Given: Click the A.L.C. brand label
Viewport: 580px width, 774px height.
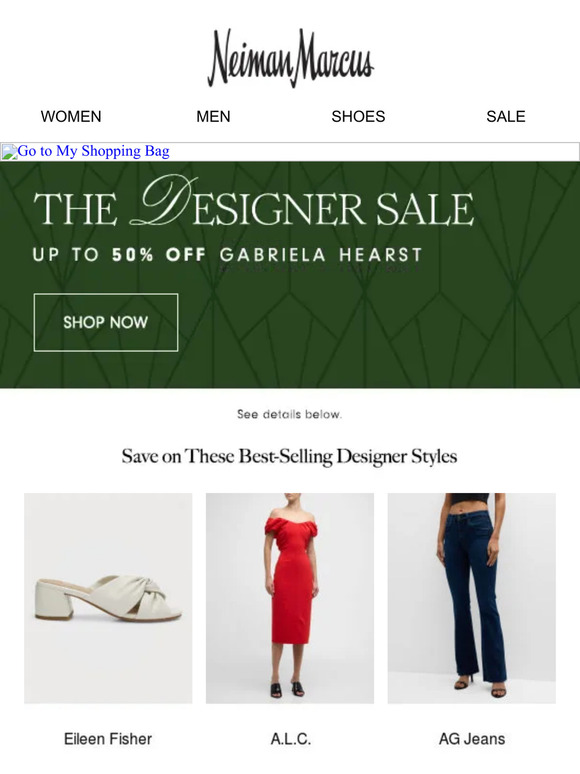Looking at the screenshot, I should [x=290, y=739].
